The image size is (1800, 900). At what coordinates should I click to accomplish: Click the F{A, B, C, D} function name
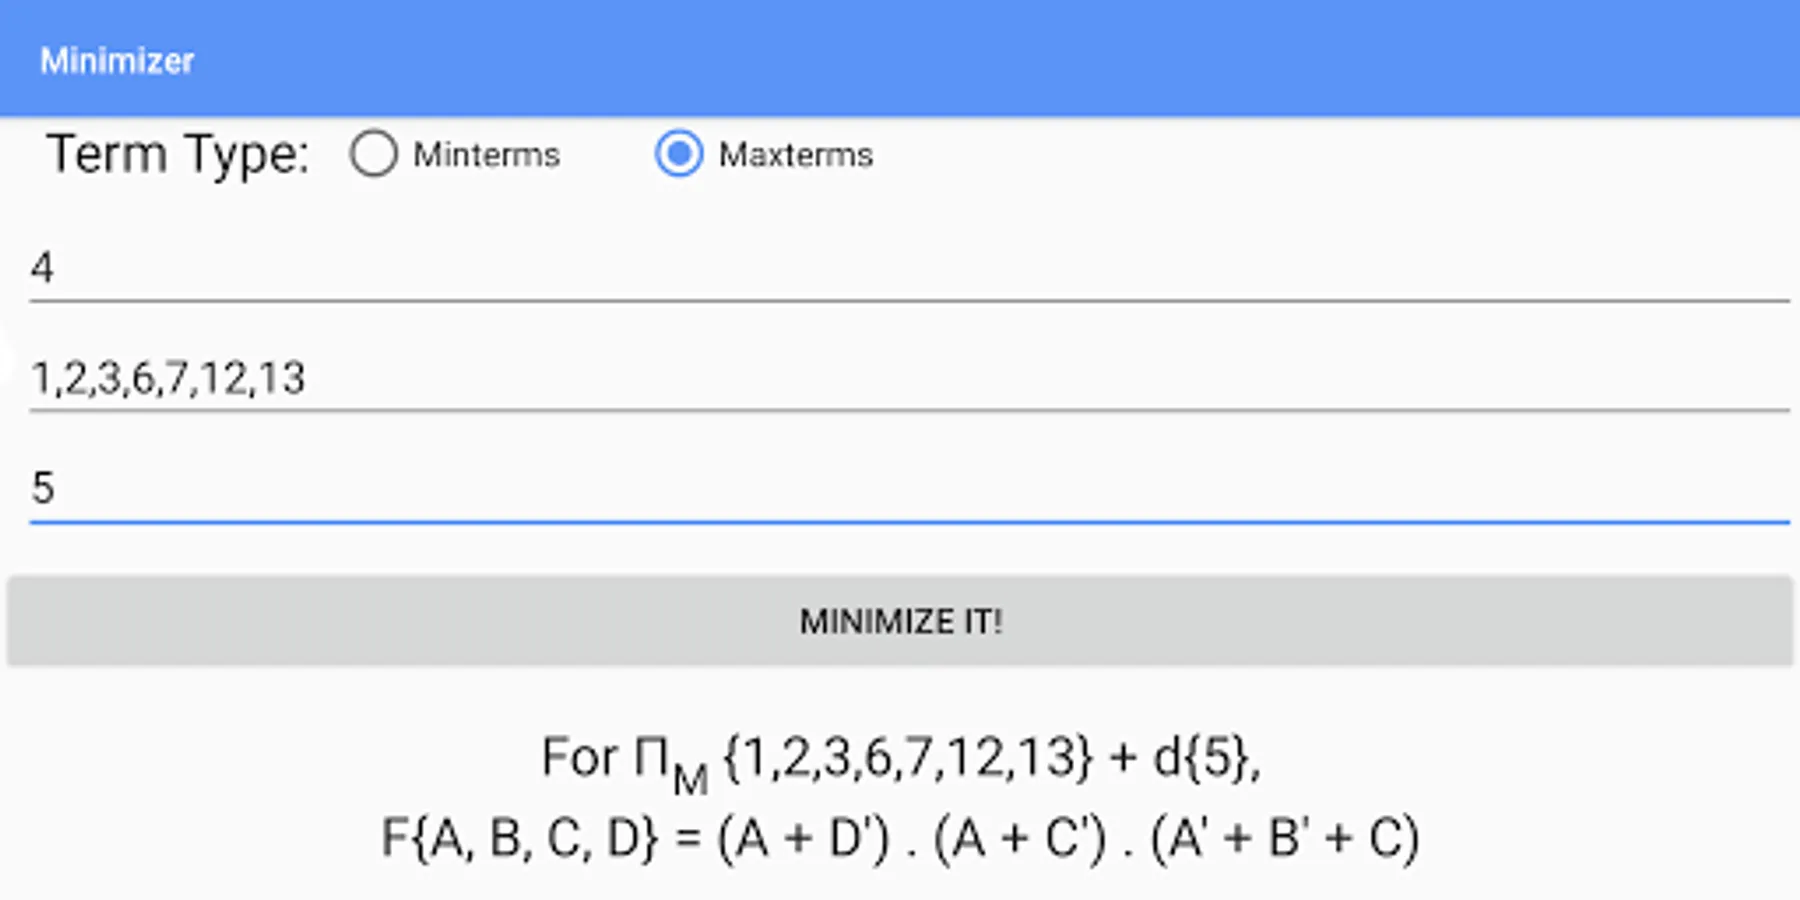pyautogui.click(x=520, y=838)
